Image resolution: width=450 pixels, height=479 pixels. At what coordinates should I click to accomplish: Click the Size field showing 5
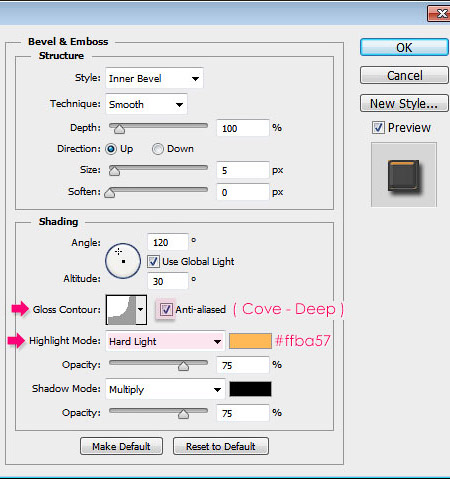tap(243, 170)
